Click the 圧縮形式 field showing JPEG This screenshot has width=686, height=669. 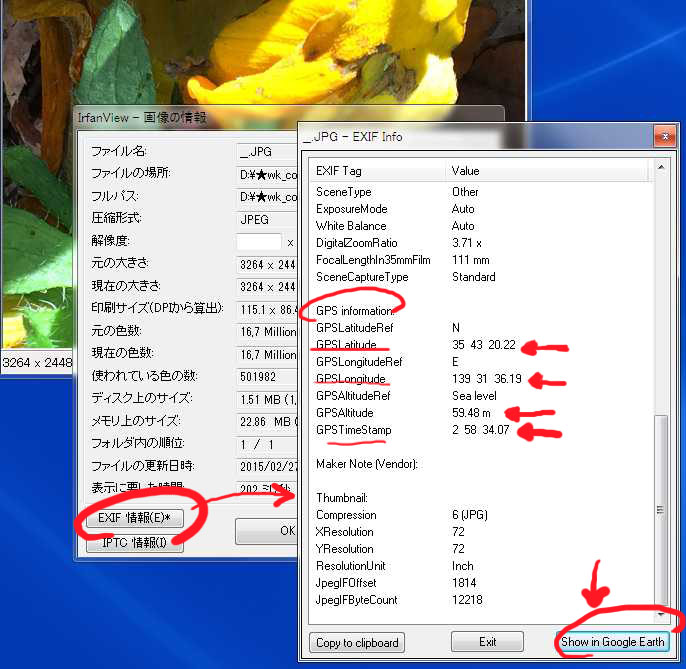coord(266,219)
